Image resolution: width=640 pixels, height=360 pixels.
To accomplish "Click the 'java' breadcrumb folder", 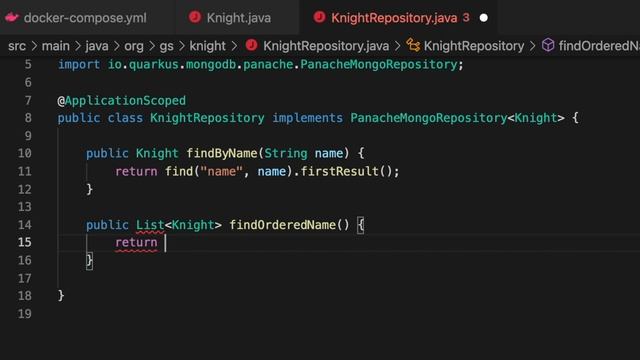I will pos(97,46).
